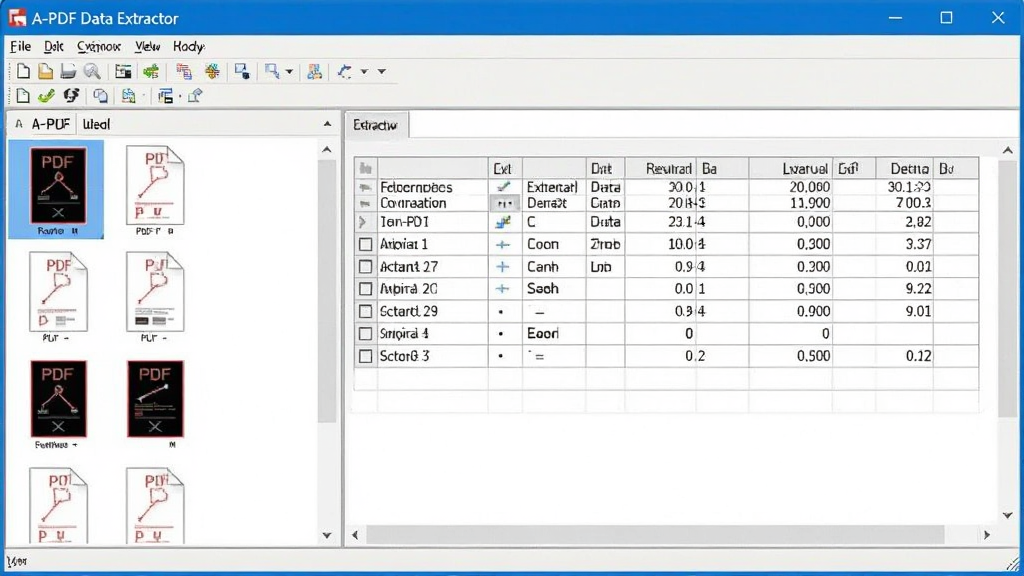Click the 9.22 value in Aupira 20 row

point(918,289)
